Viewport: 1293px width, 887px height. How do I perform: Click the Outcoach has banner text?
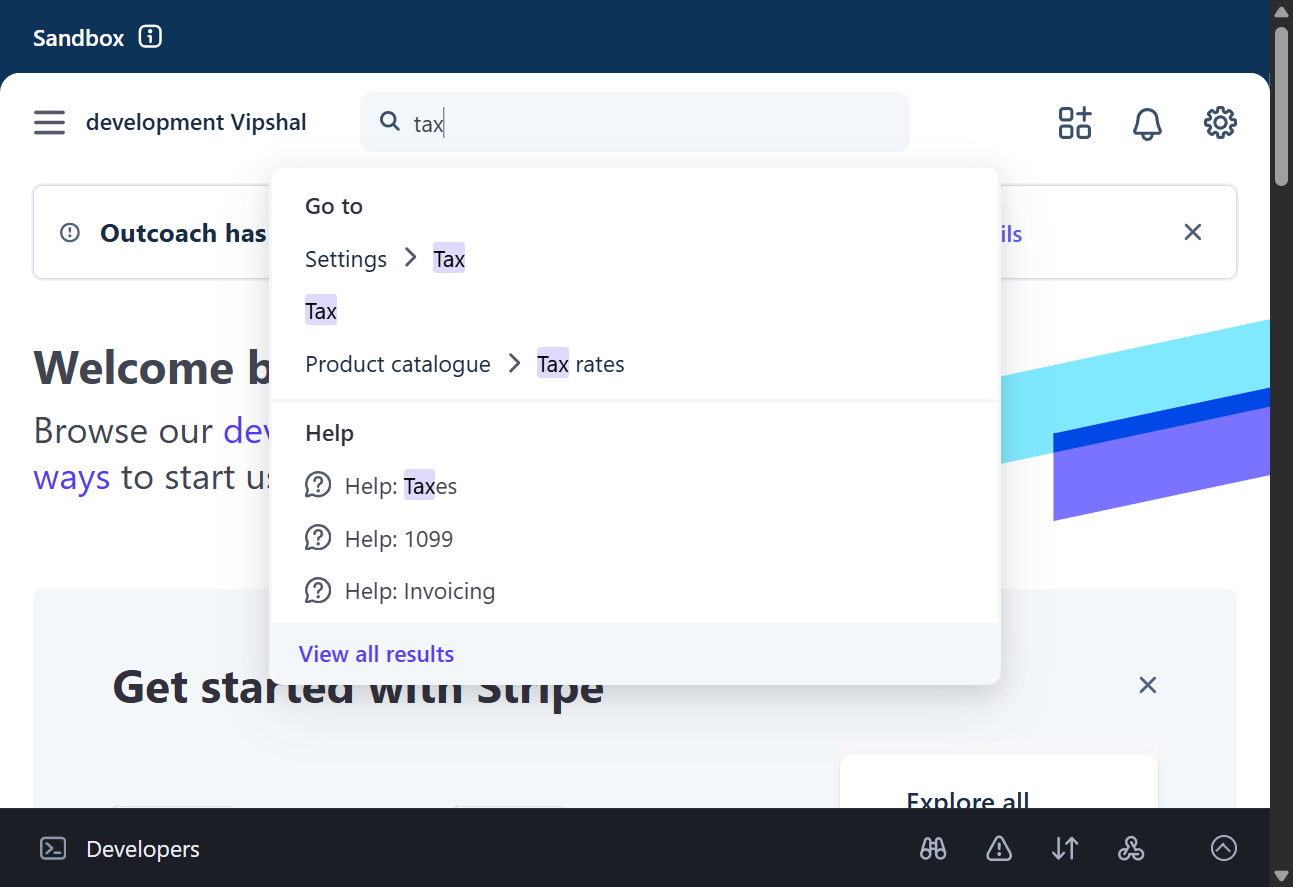click(183, 233)
